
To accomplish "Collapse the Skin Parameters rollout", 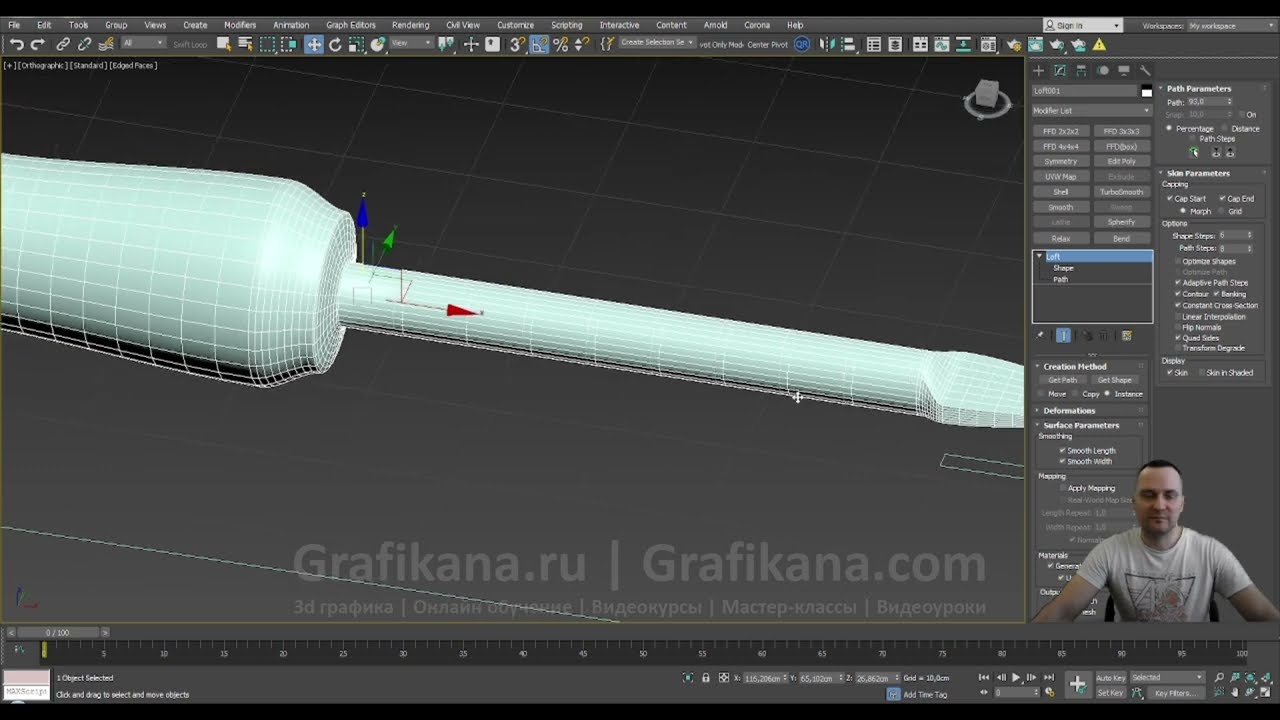I will pyautogui.click(x=1198, y=173).
